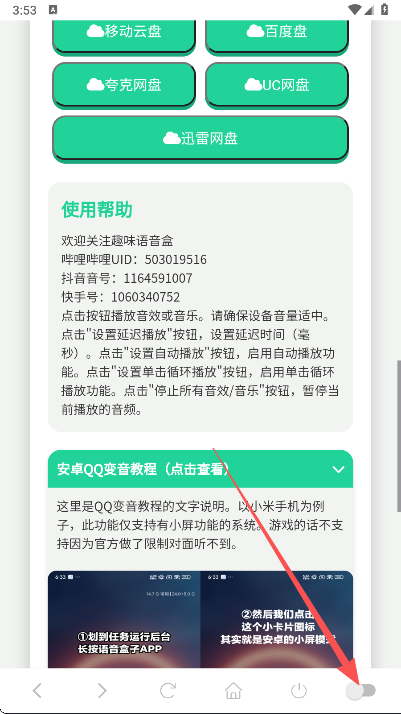This screenshot has width=401, height=714.
Task: Open the 夸克网盘 download button
Action: click(x=124, y=85)
